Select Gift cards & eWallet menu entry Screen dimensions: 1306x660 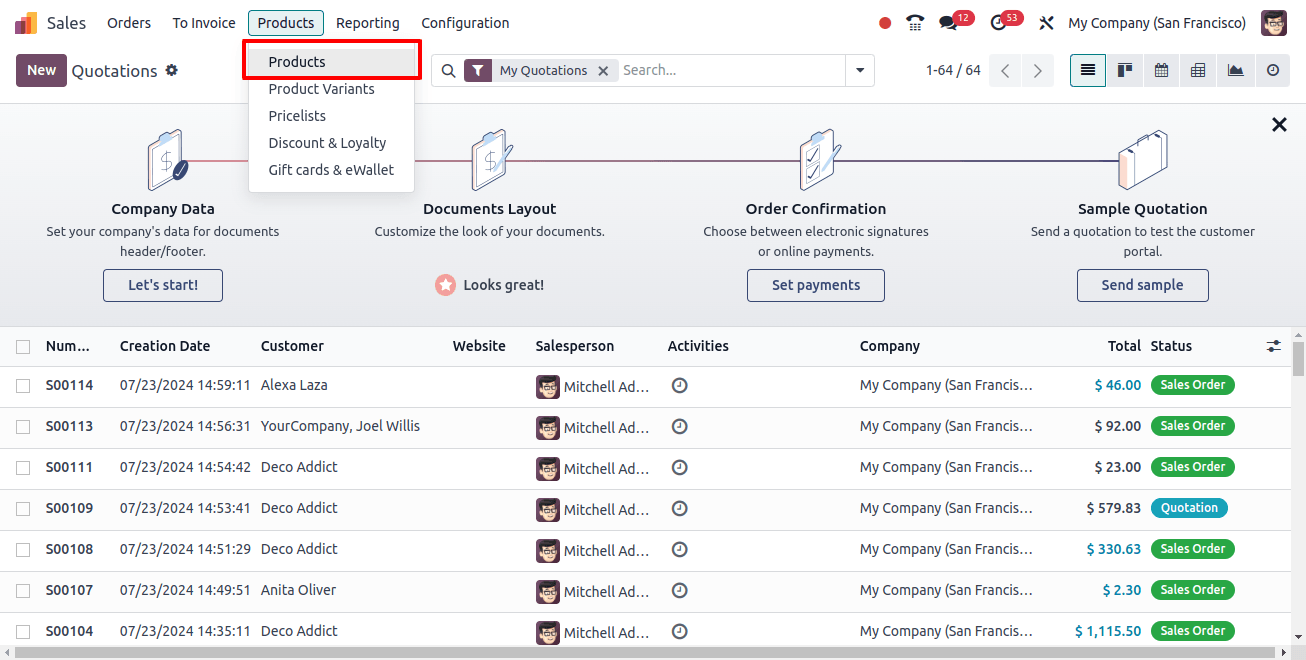(331, 170)
